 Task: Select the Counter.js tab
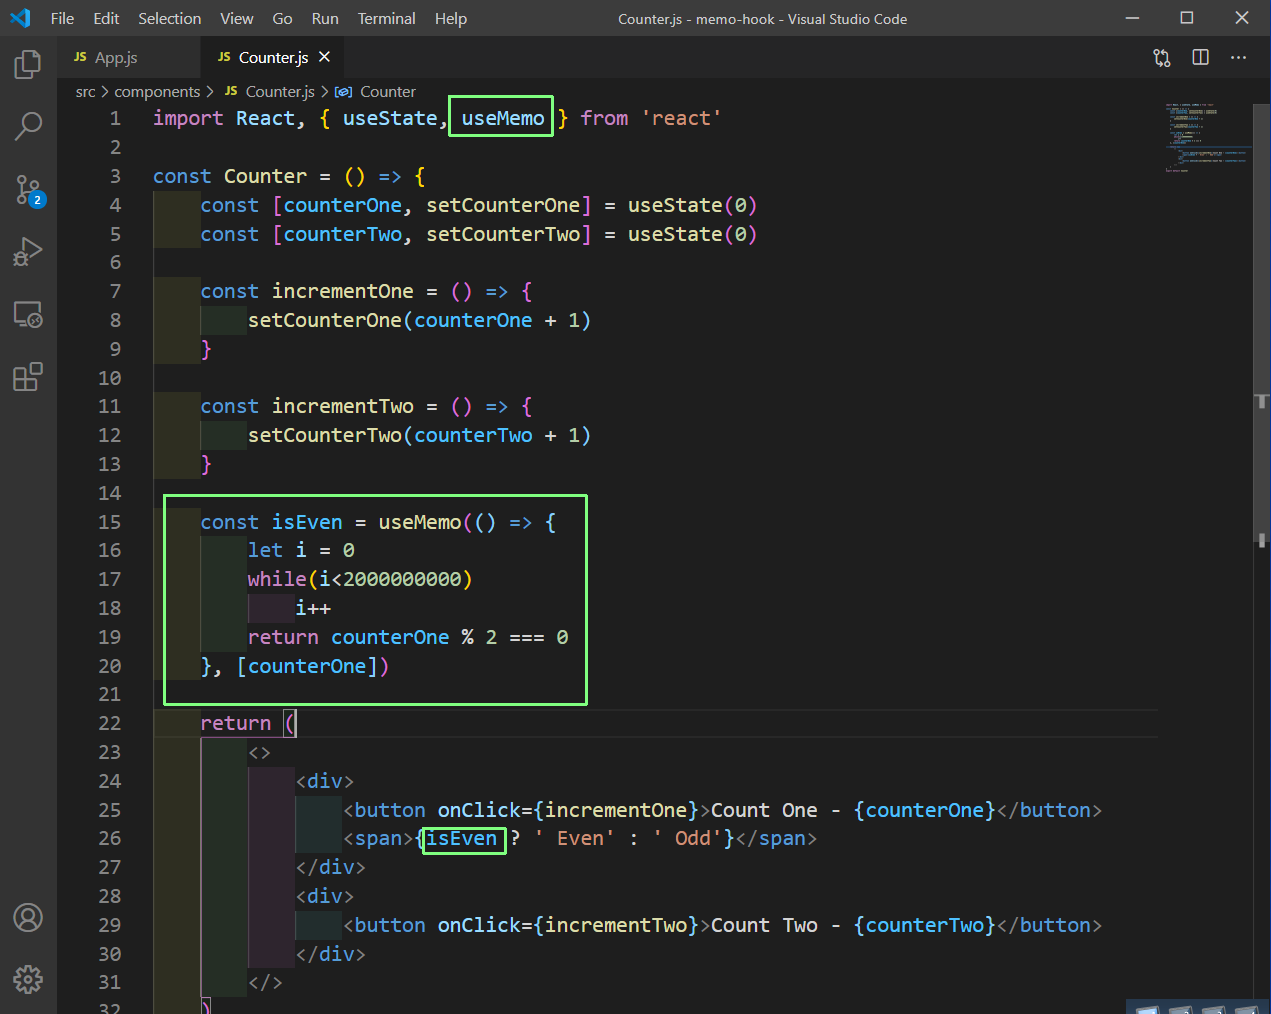coord(273,57)
